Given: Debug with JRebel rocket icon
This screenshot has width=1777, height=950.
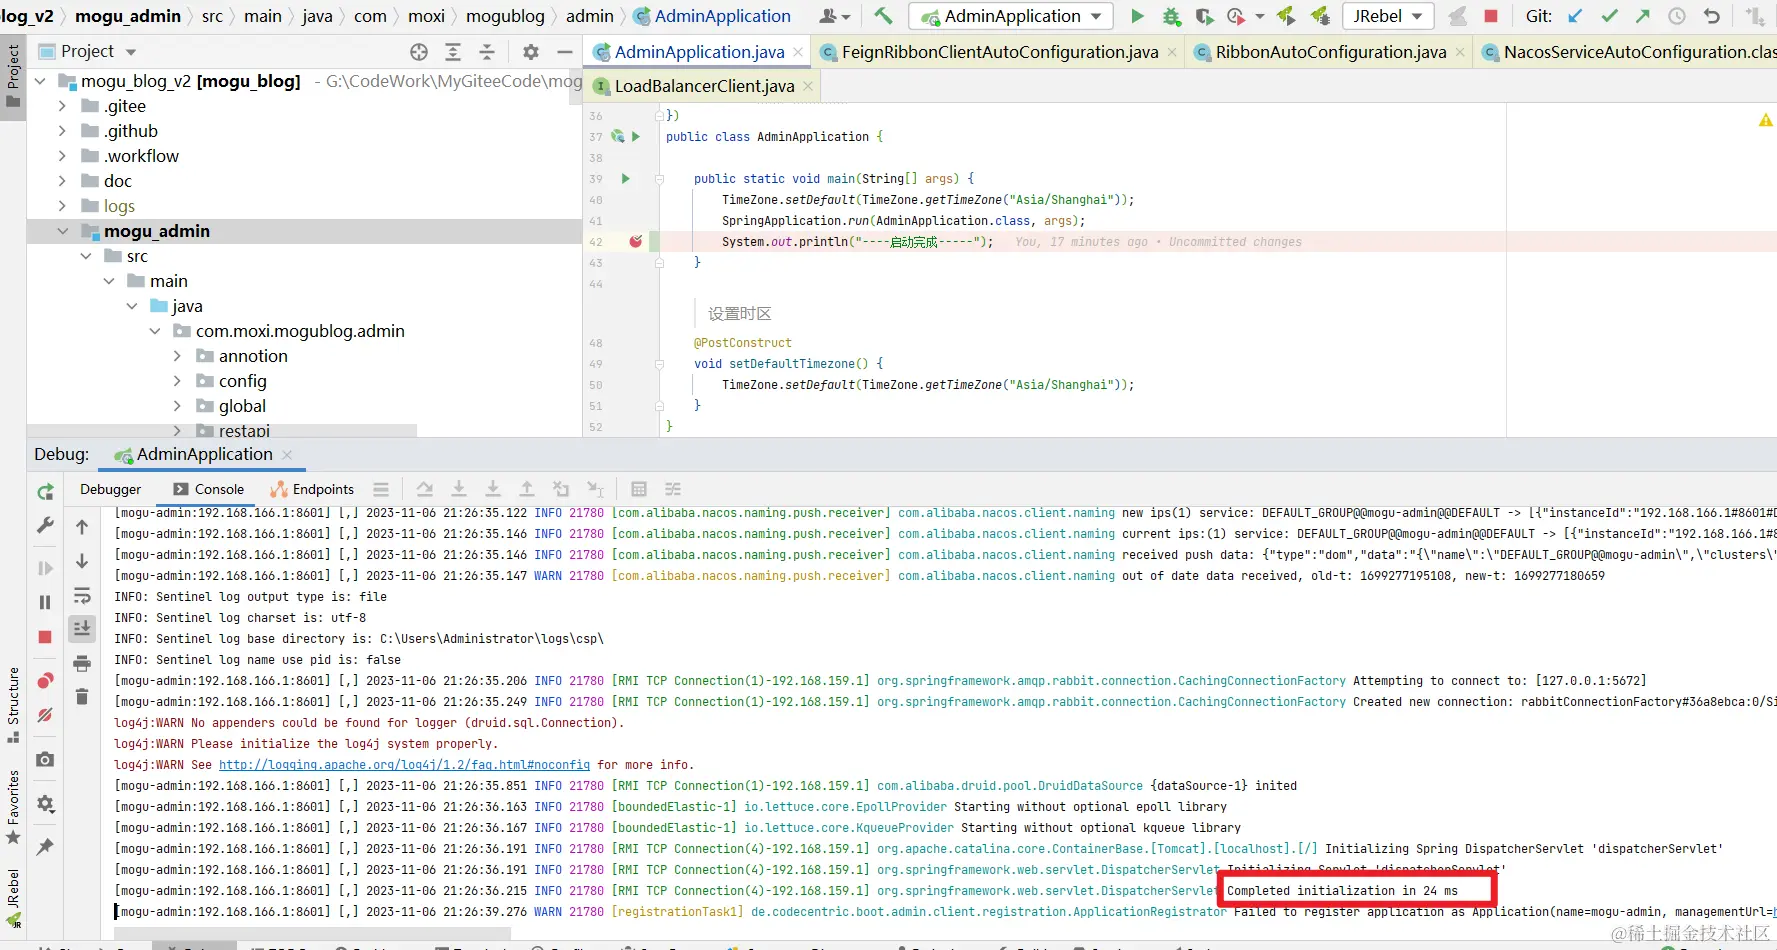Looking at the screenshot, I should pyautogui.click(x=1320, y=16).
